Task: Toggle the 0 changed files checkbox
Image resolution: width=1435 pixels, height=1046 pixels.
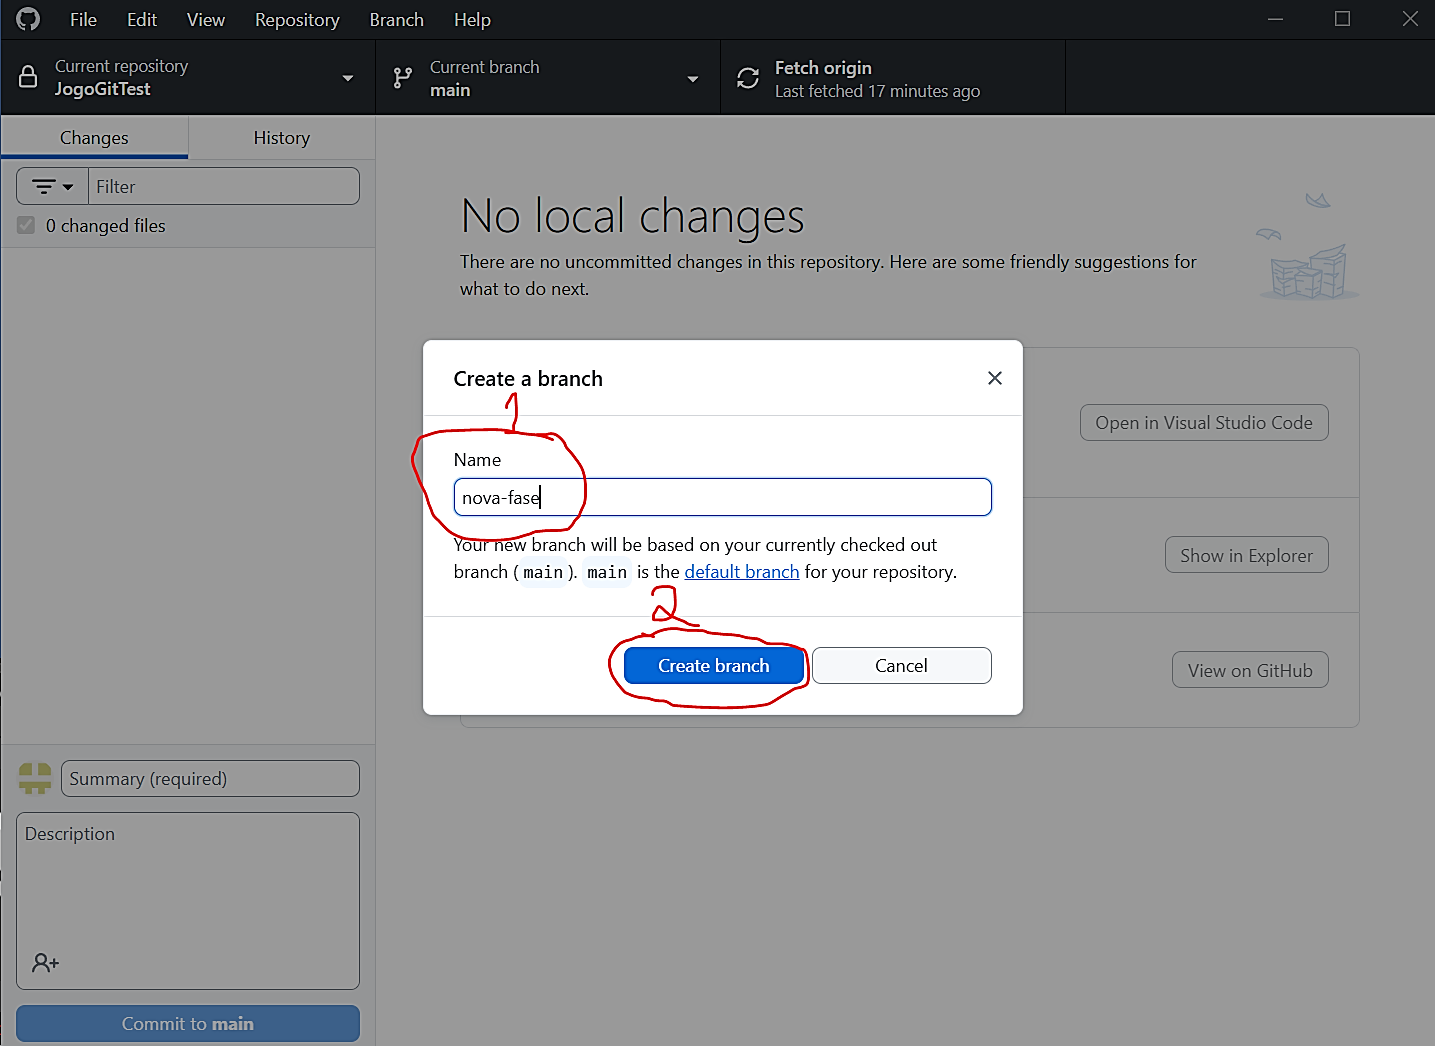Action: [x=26, y=226]
